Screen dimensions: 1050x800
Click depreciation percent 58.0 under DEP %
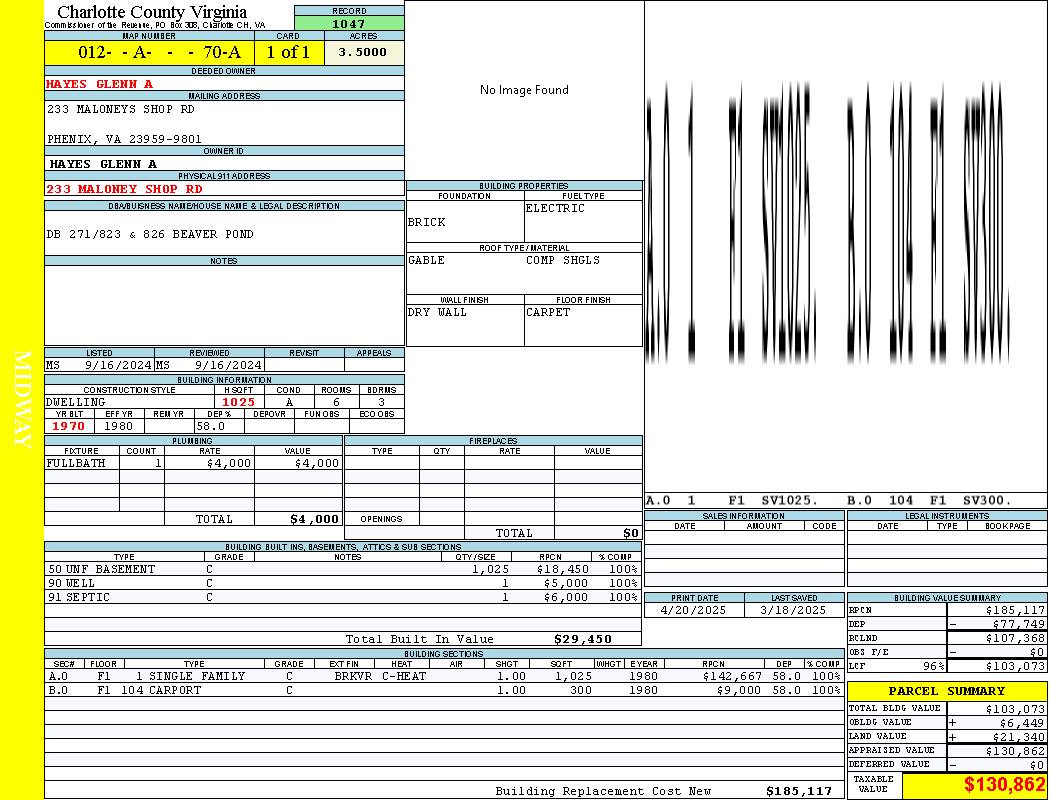pos(211,426)
